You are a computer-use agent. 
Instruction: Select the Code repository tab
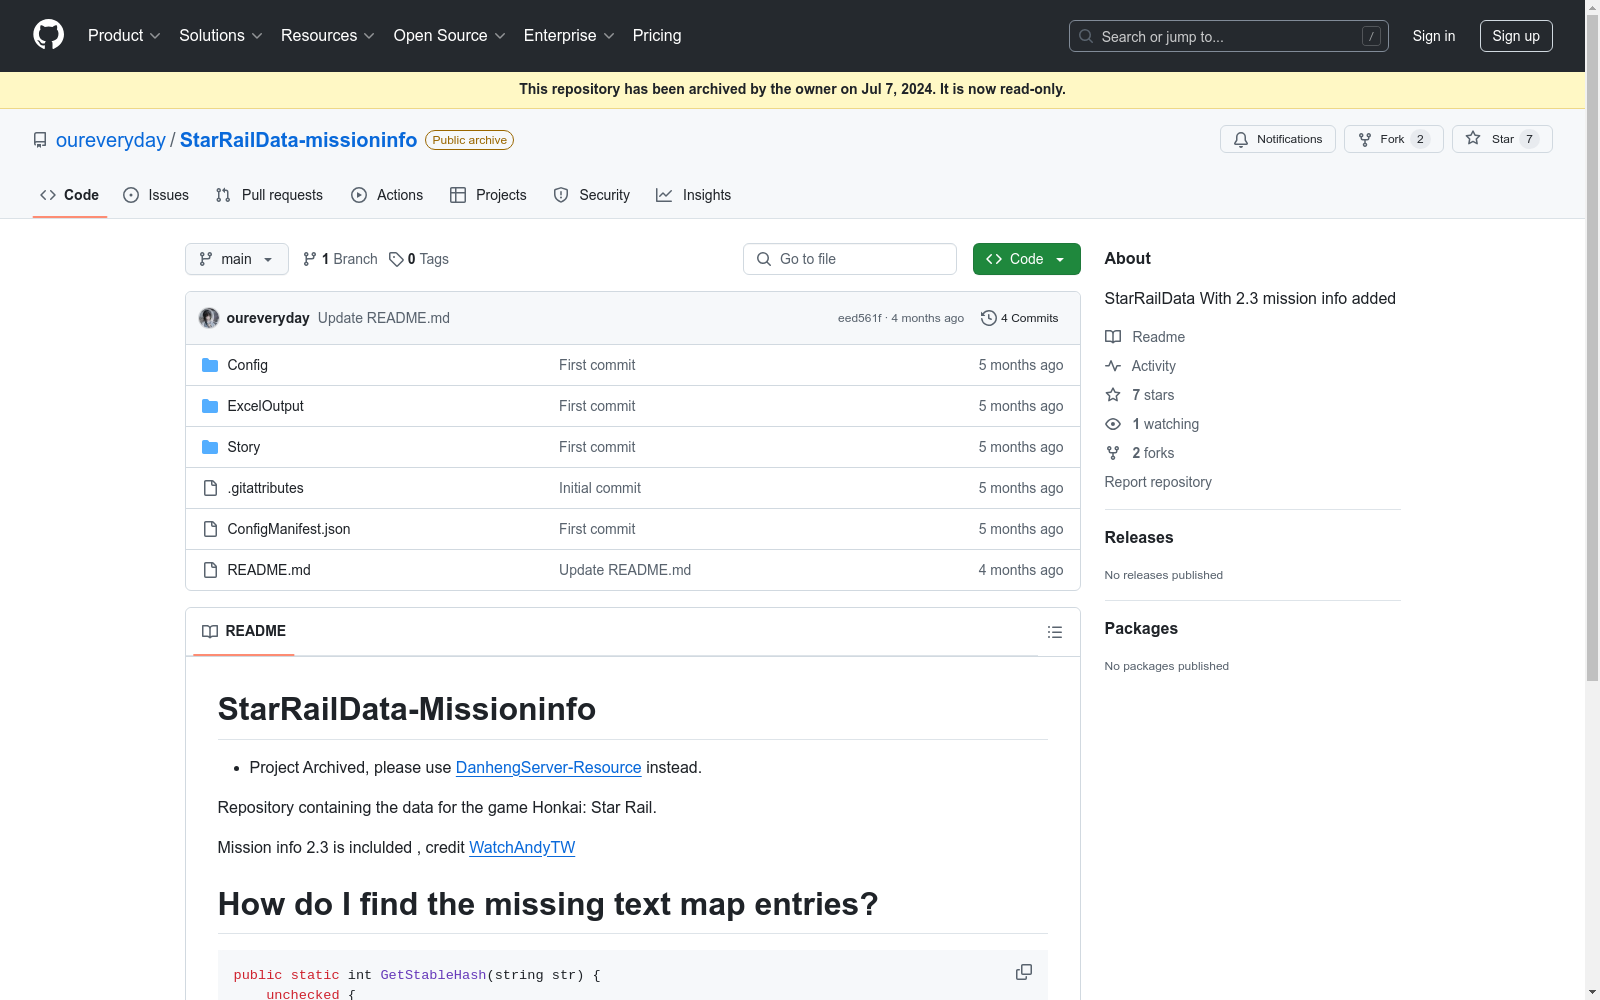[x=70, y=195]
